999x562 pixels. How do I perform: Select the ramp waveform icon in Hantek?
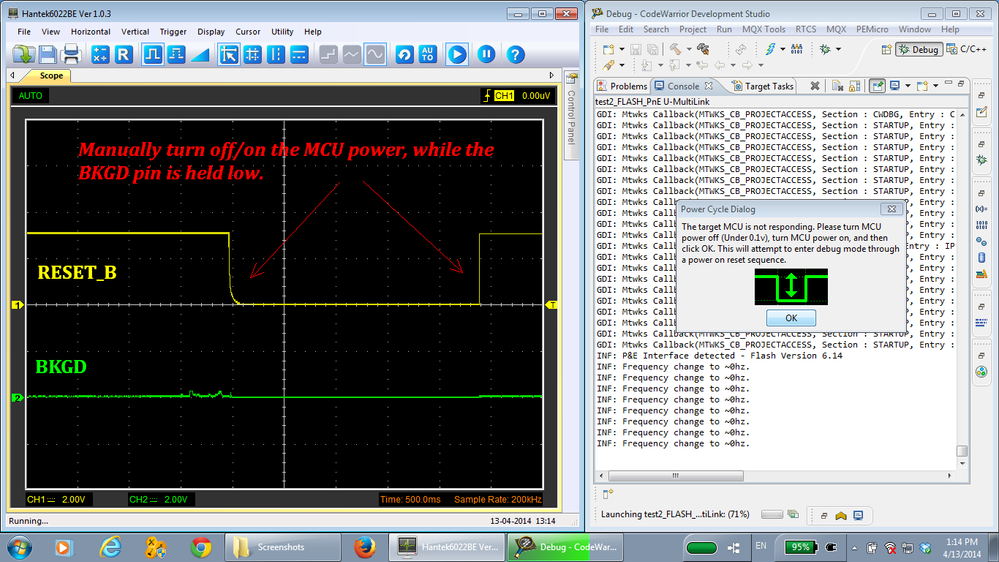click(200, 55)
